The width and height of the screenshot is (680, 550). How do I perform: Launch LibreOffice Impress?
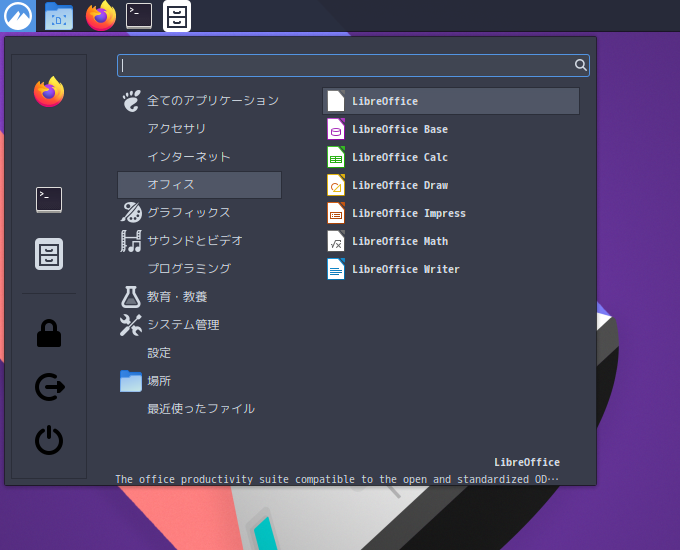(451, 213)
